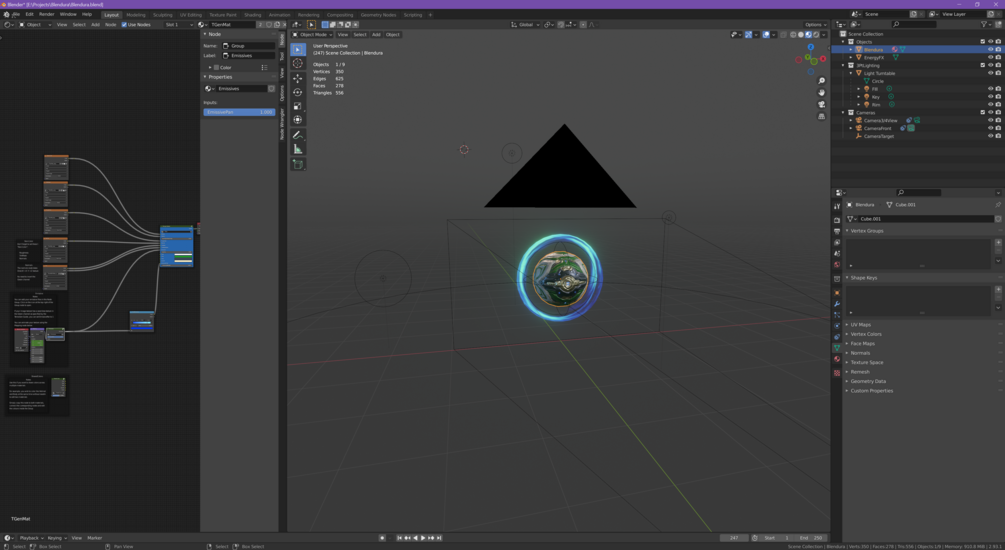Screen dimensions: 1005x550
Task: Open the Render properties tab icon
Action: click(x=836, y=220)
